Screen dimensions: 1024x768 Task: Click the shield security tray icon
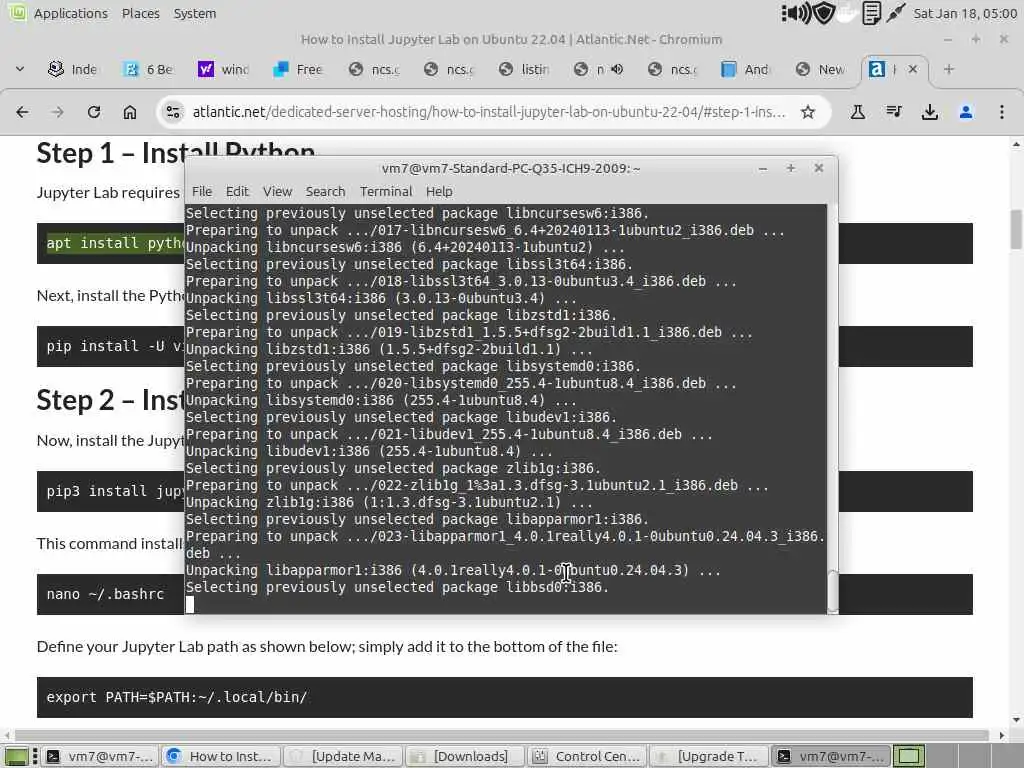pos(824,13)
